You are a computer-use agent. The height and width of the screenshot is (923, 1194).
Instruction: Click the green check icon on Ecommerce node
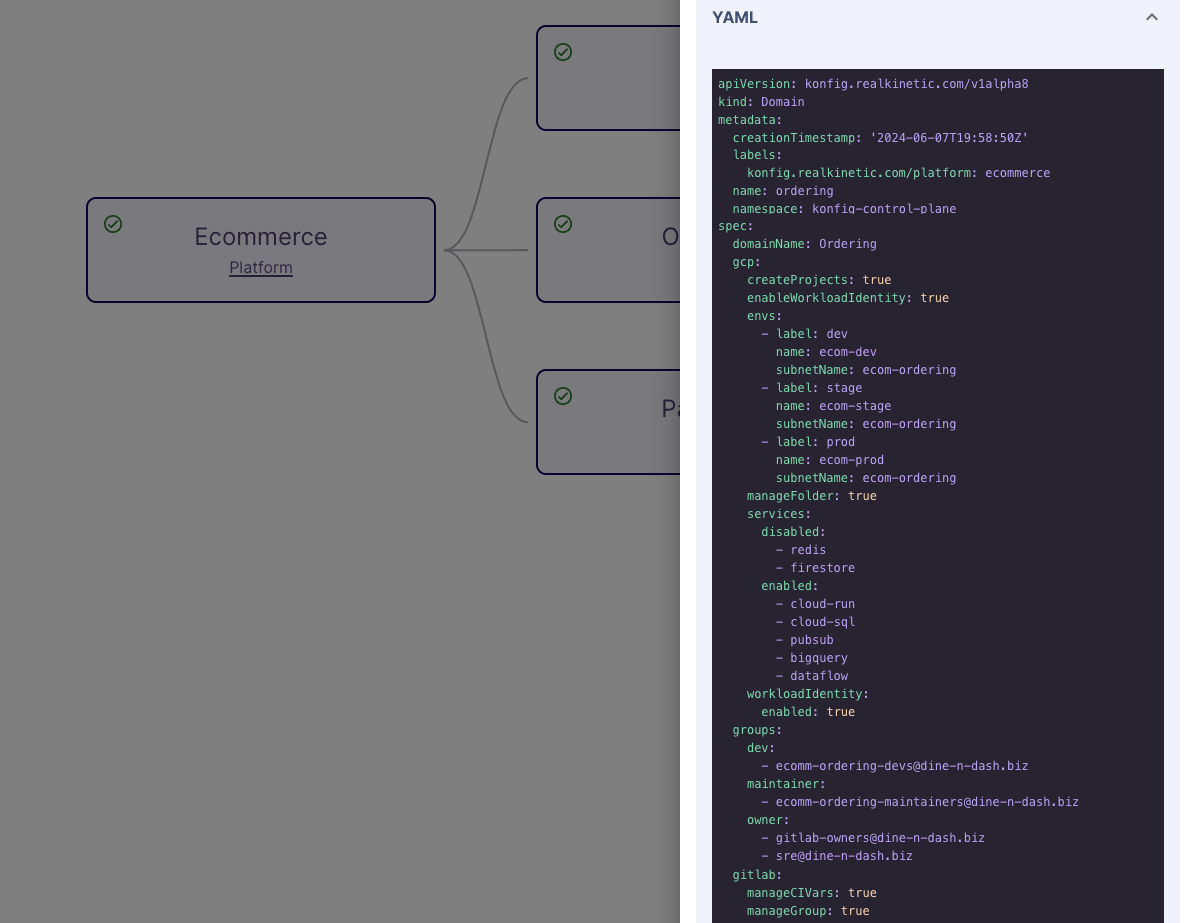pyautogui.click(x=113, y=224)
